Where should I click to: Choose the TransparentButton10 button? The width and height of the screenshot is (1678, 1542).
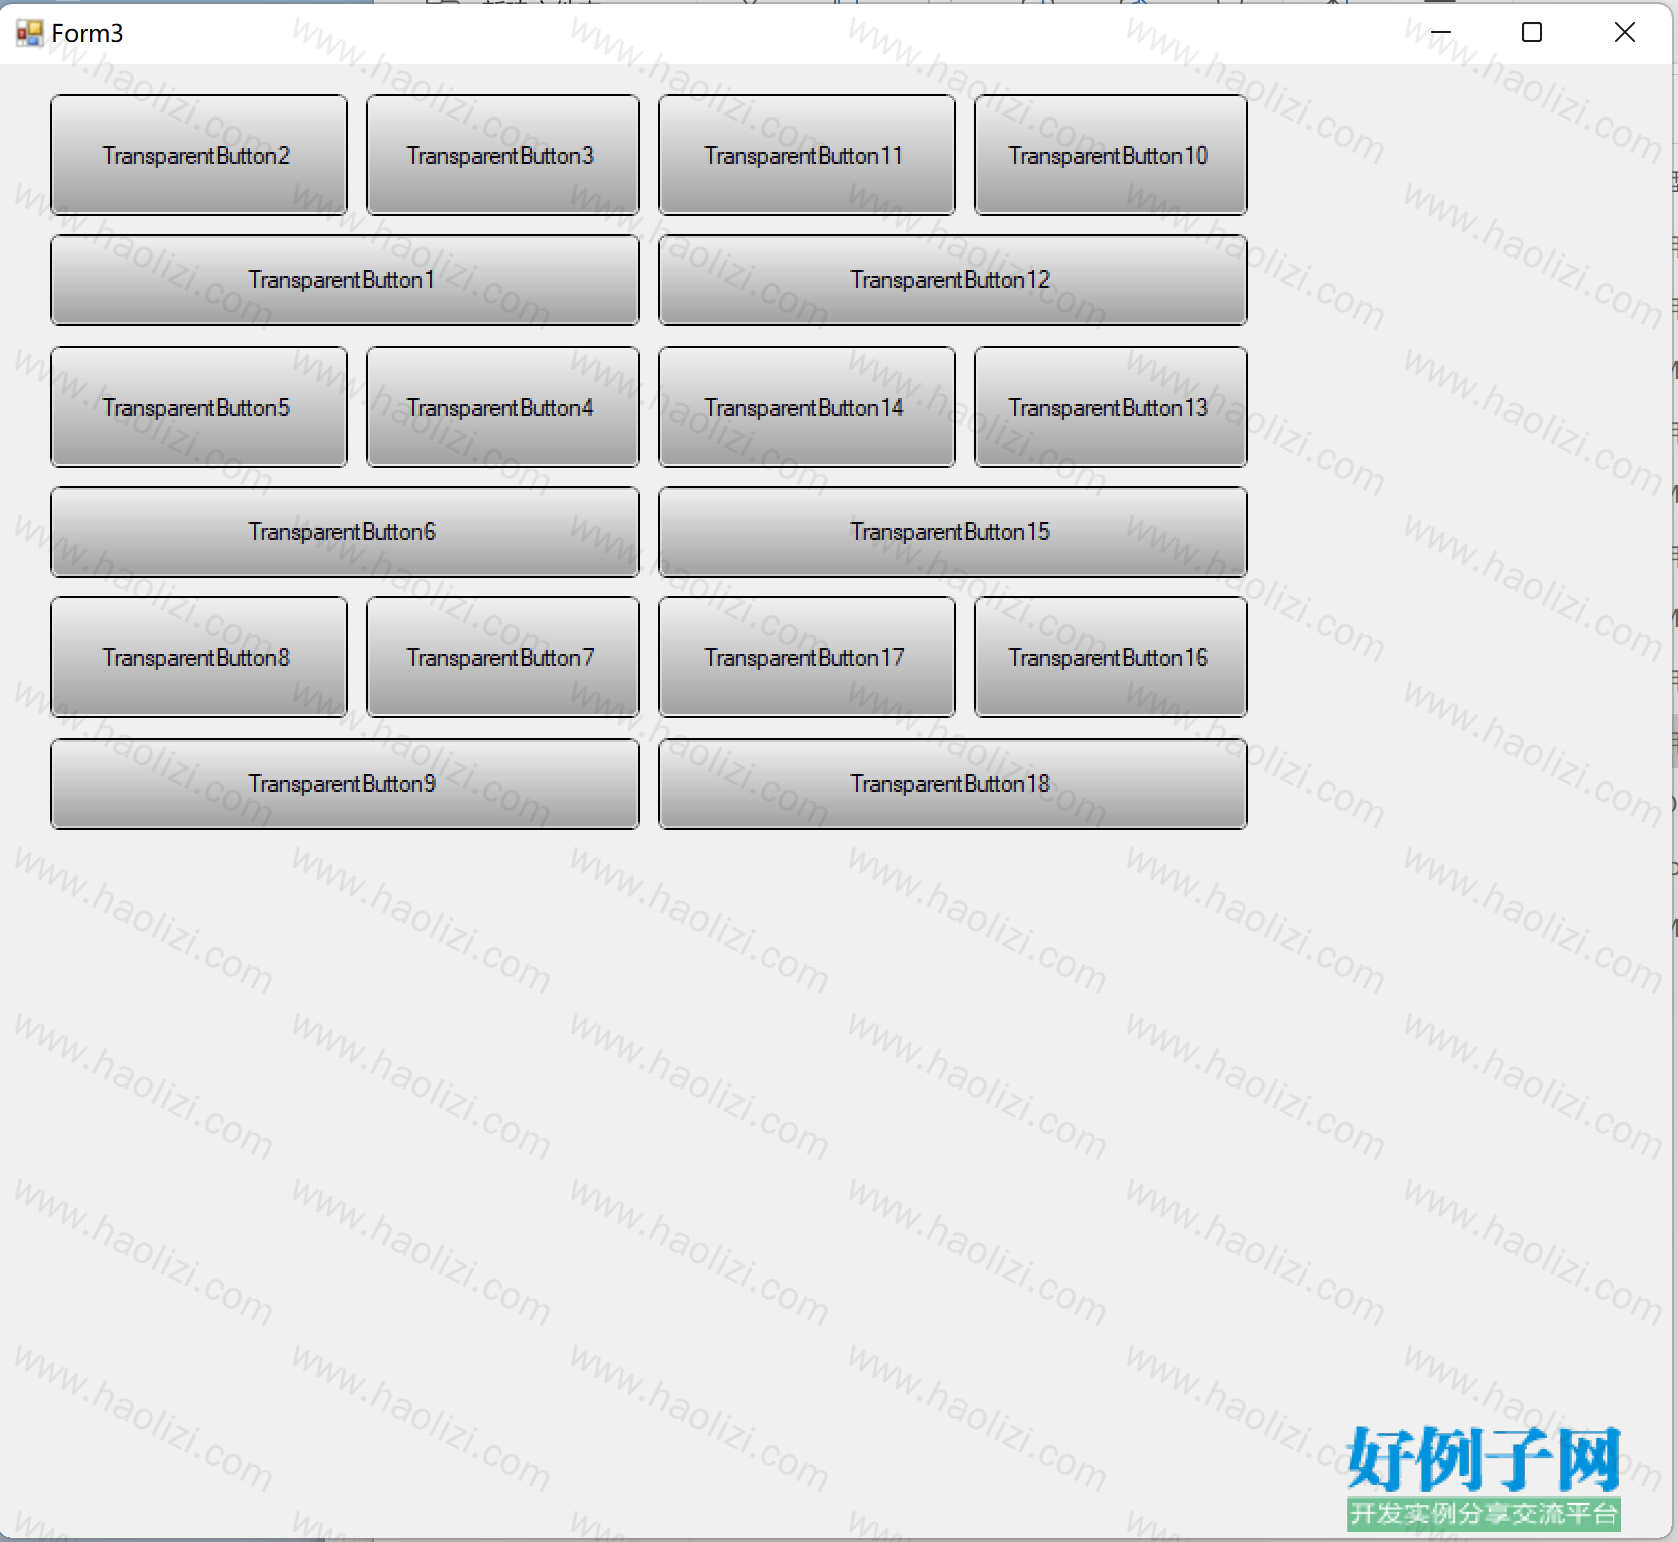tap(1111, 155)
